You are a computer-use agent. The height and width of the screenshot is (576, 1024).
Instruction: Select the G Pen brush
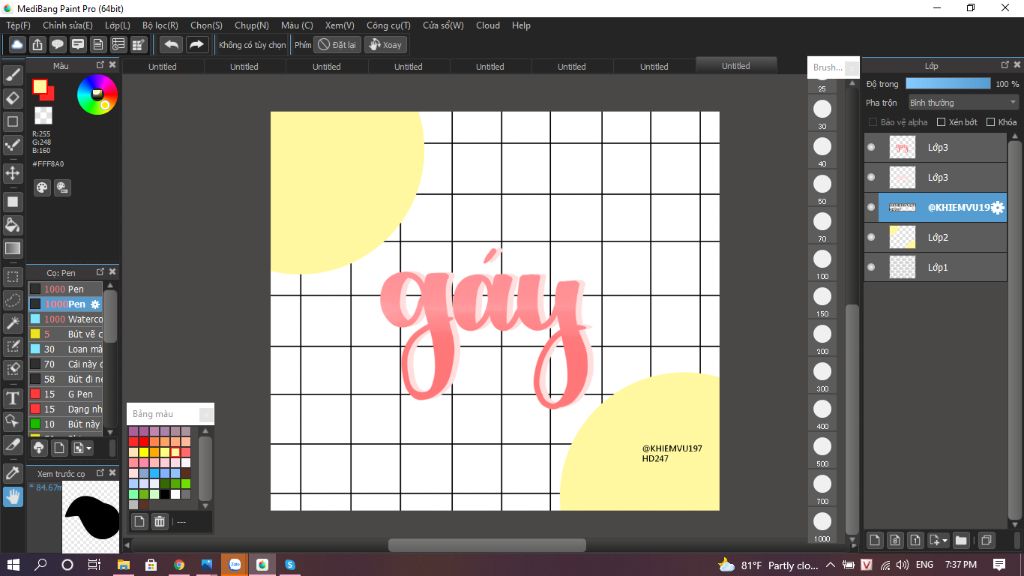tap(65, 394)
